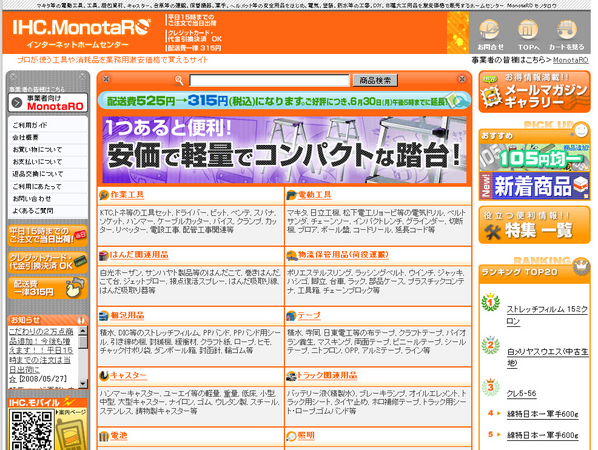Select ご利用ガイド in sidebar menu

coord(48,125)
